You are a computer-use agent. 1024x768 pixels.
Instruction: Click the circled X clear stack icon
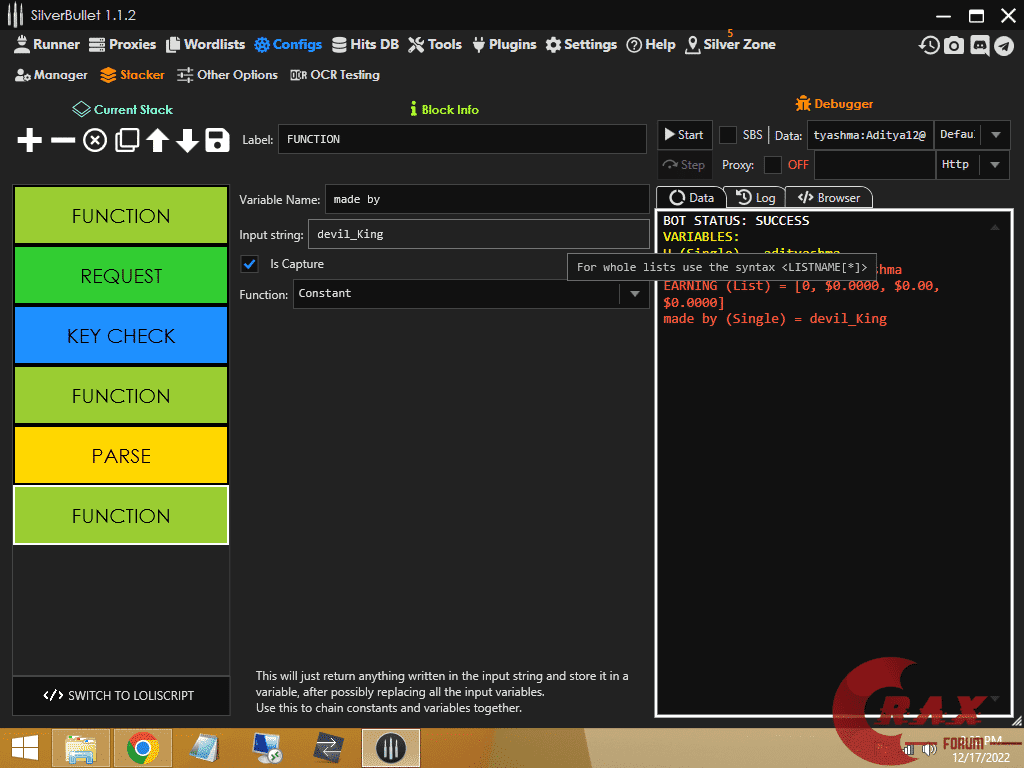click(95, 141)
